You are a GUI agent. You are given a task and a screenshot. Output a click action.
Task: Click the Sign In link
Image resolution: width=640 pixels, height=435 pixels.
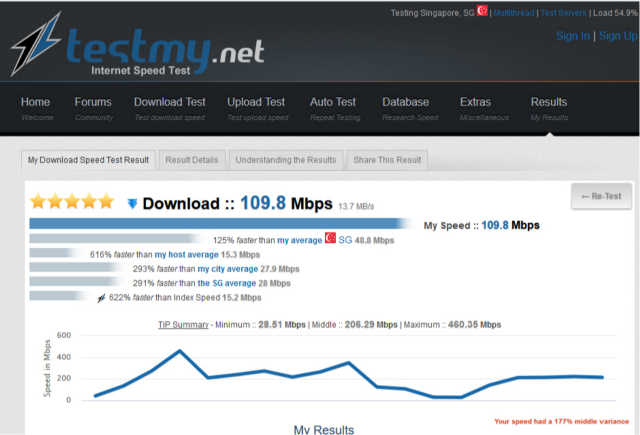pos(573,36)
